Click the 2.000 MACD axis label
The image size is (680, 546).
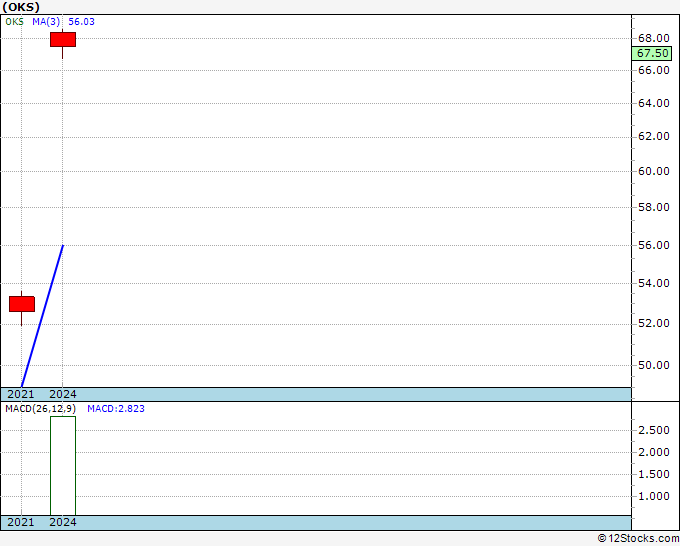coord(654,452)
